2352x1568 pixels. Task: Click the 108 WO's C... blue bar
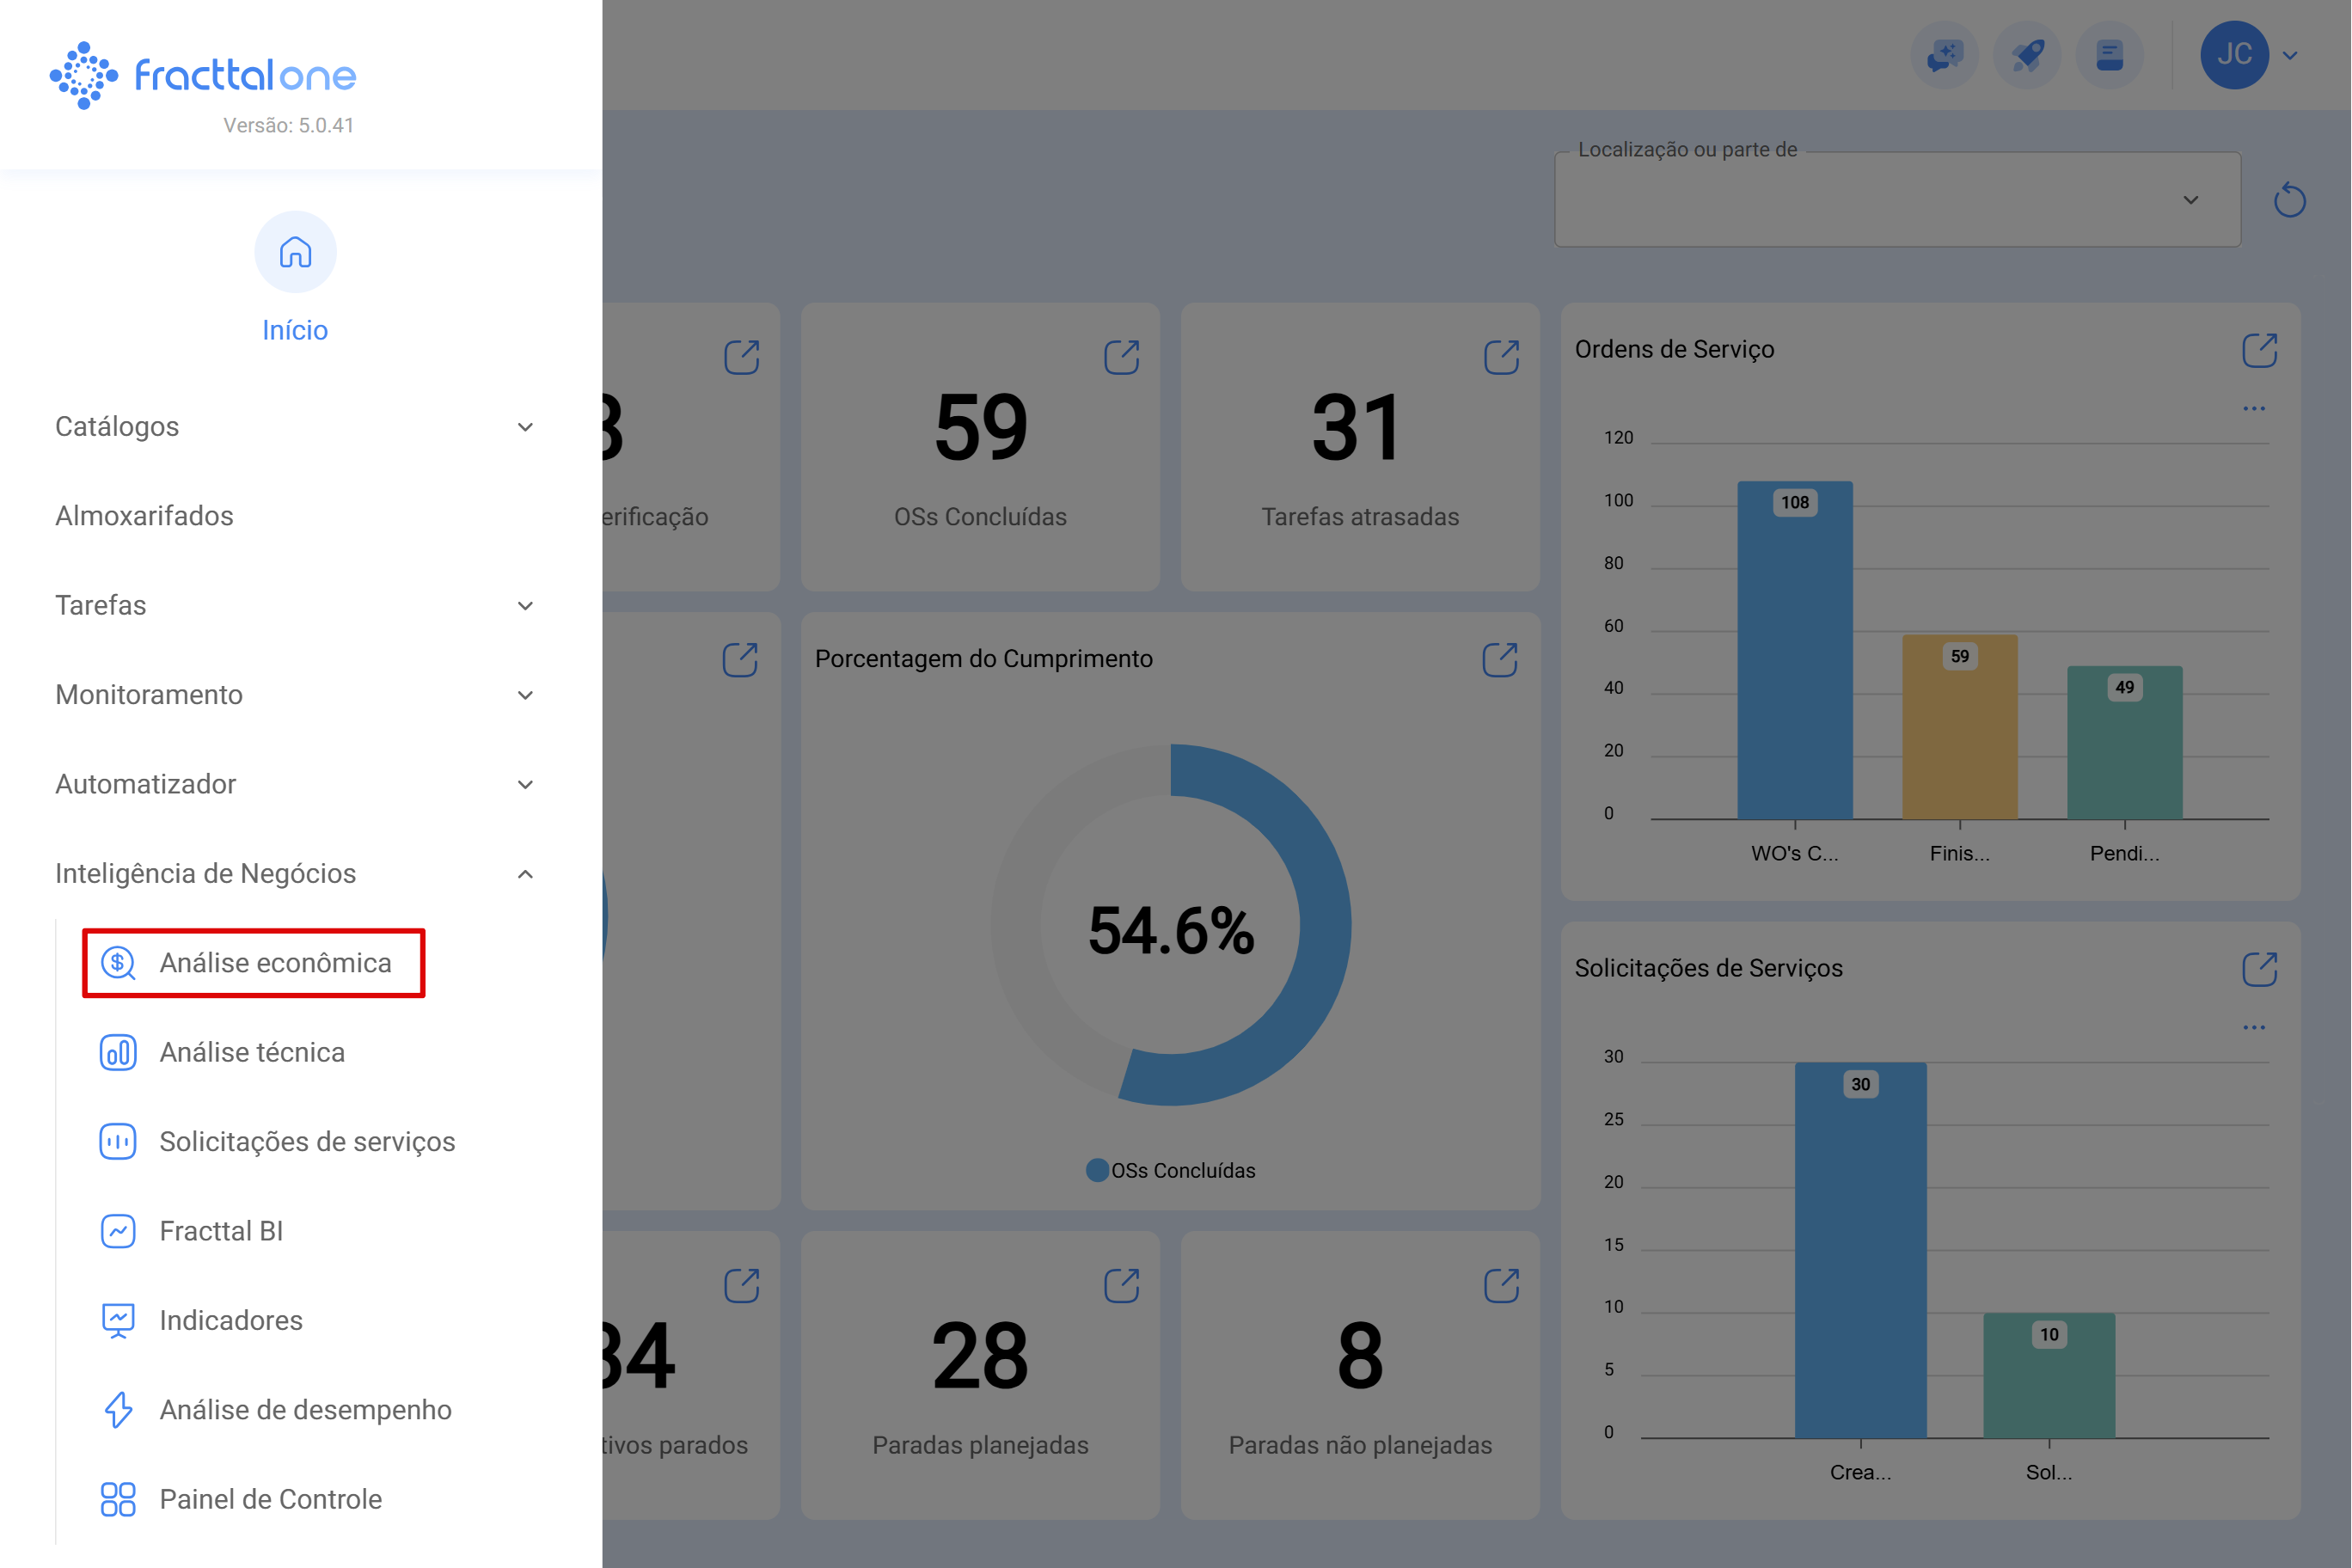(1795, 650)
